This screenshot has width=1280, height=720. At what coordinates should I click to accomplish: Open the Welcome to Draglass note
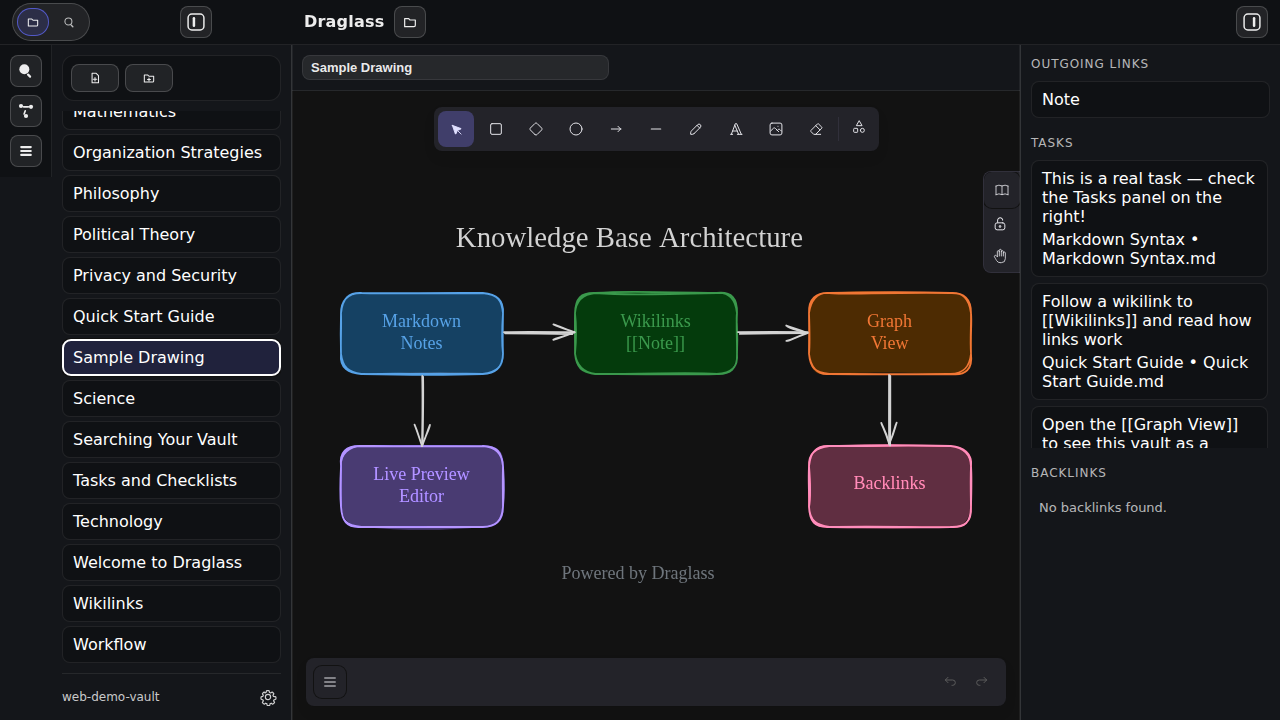(171, 563)
